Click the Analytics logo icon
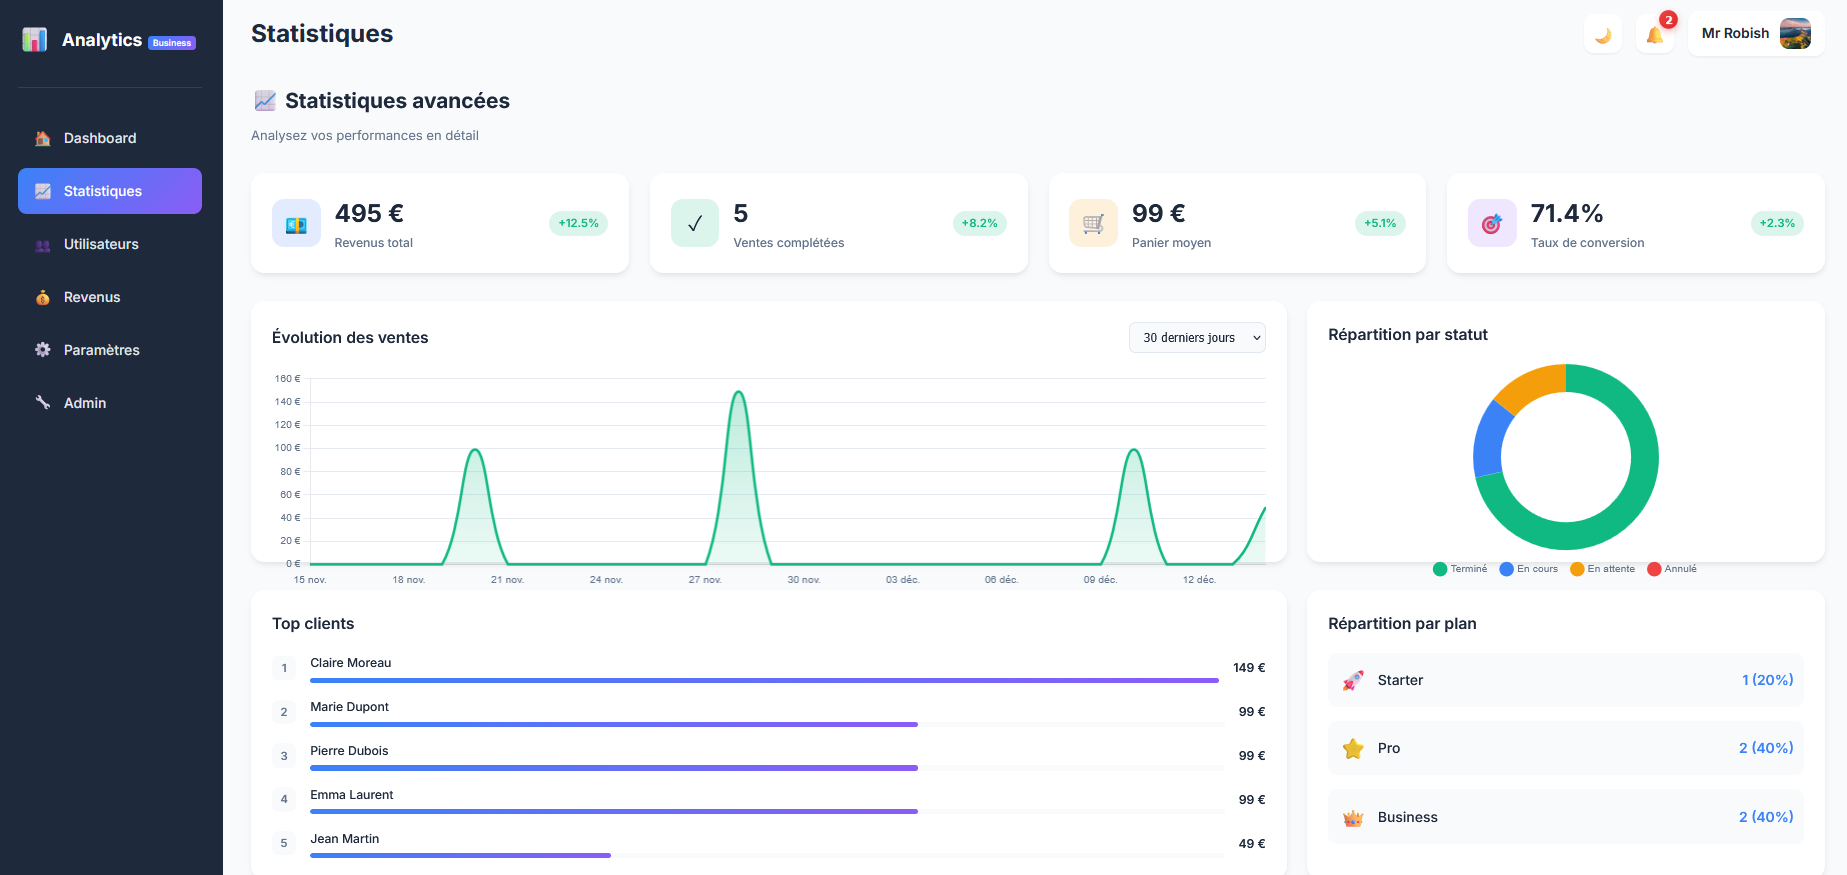 point(35,40)
